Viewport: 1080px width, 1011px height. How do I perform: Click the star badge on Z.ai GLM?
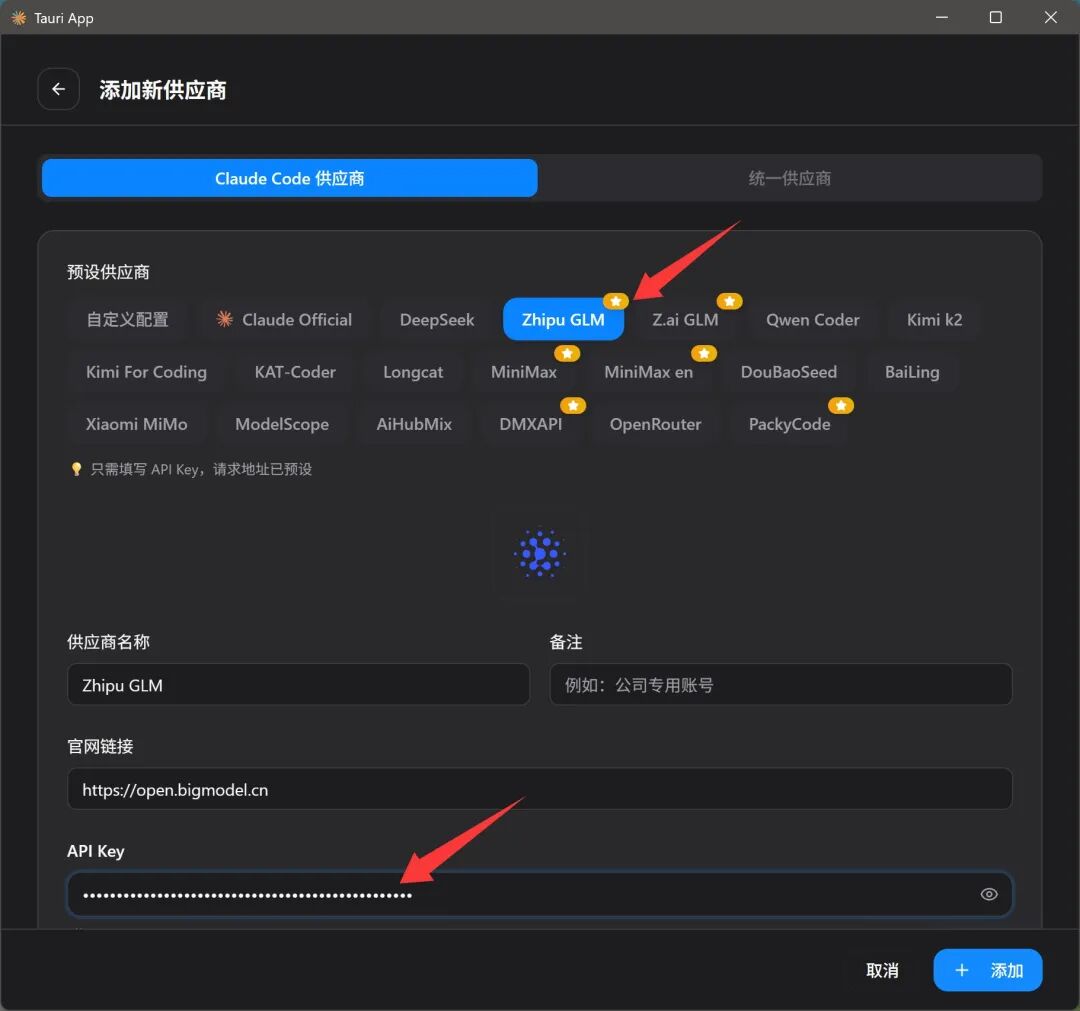tap(729, 300)
